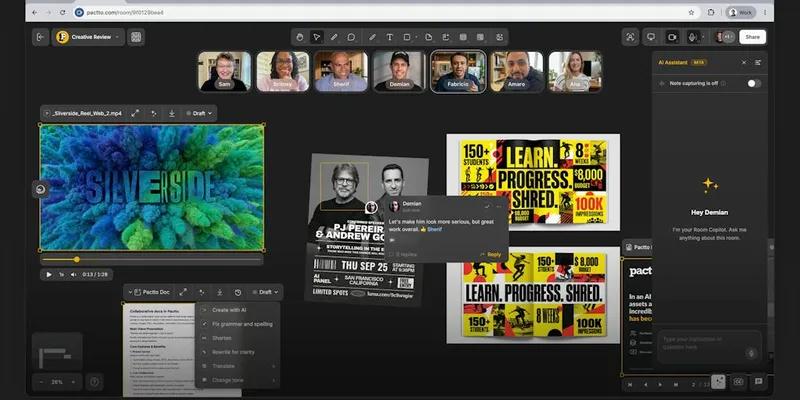Select the highlighter marker tool

372,37
